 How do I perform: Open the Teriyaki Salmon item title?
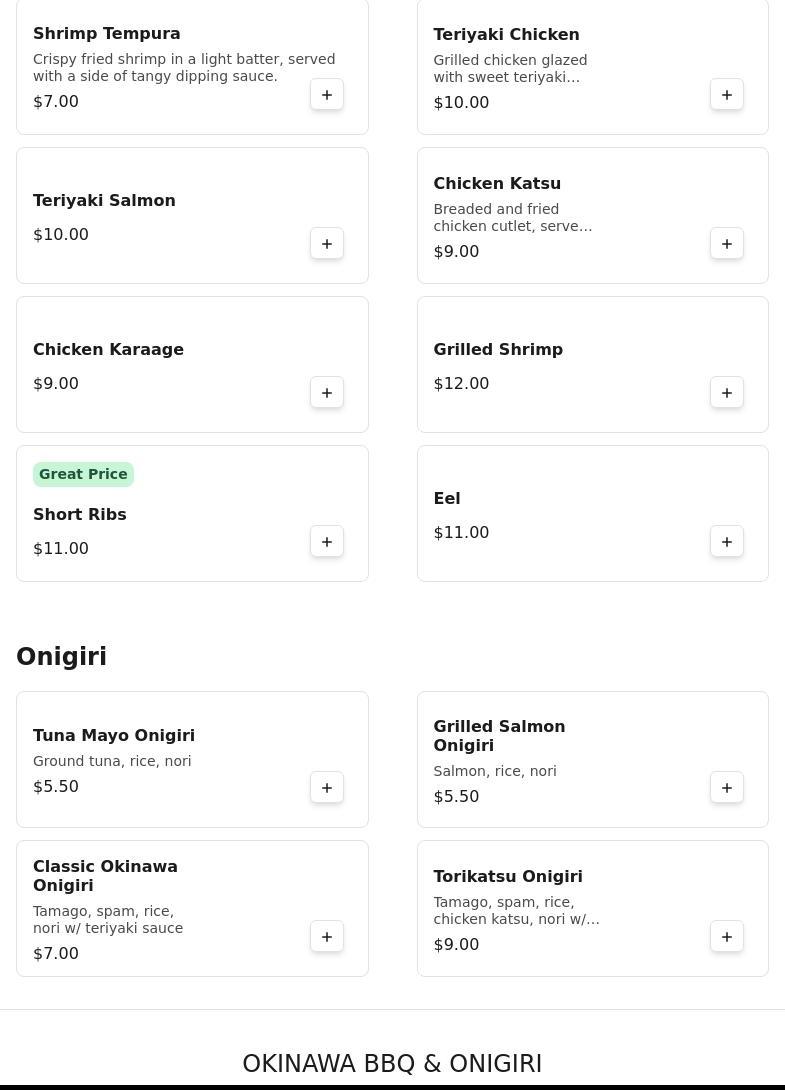[104, 200]
